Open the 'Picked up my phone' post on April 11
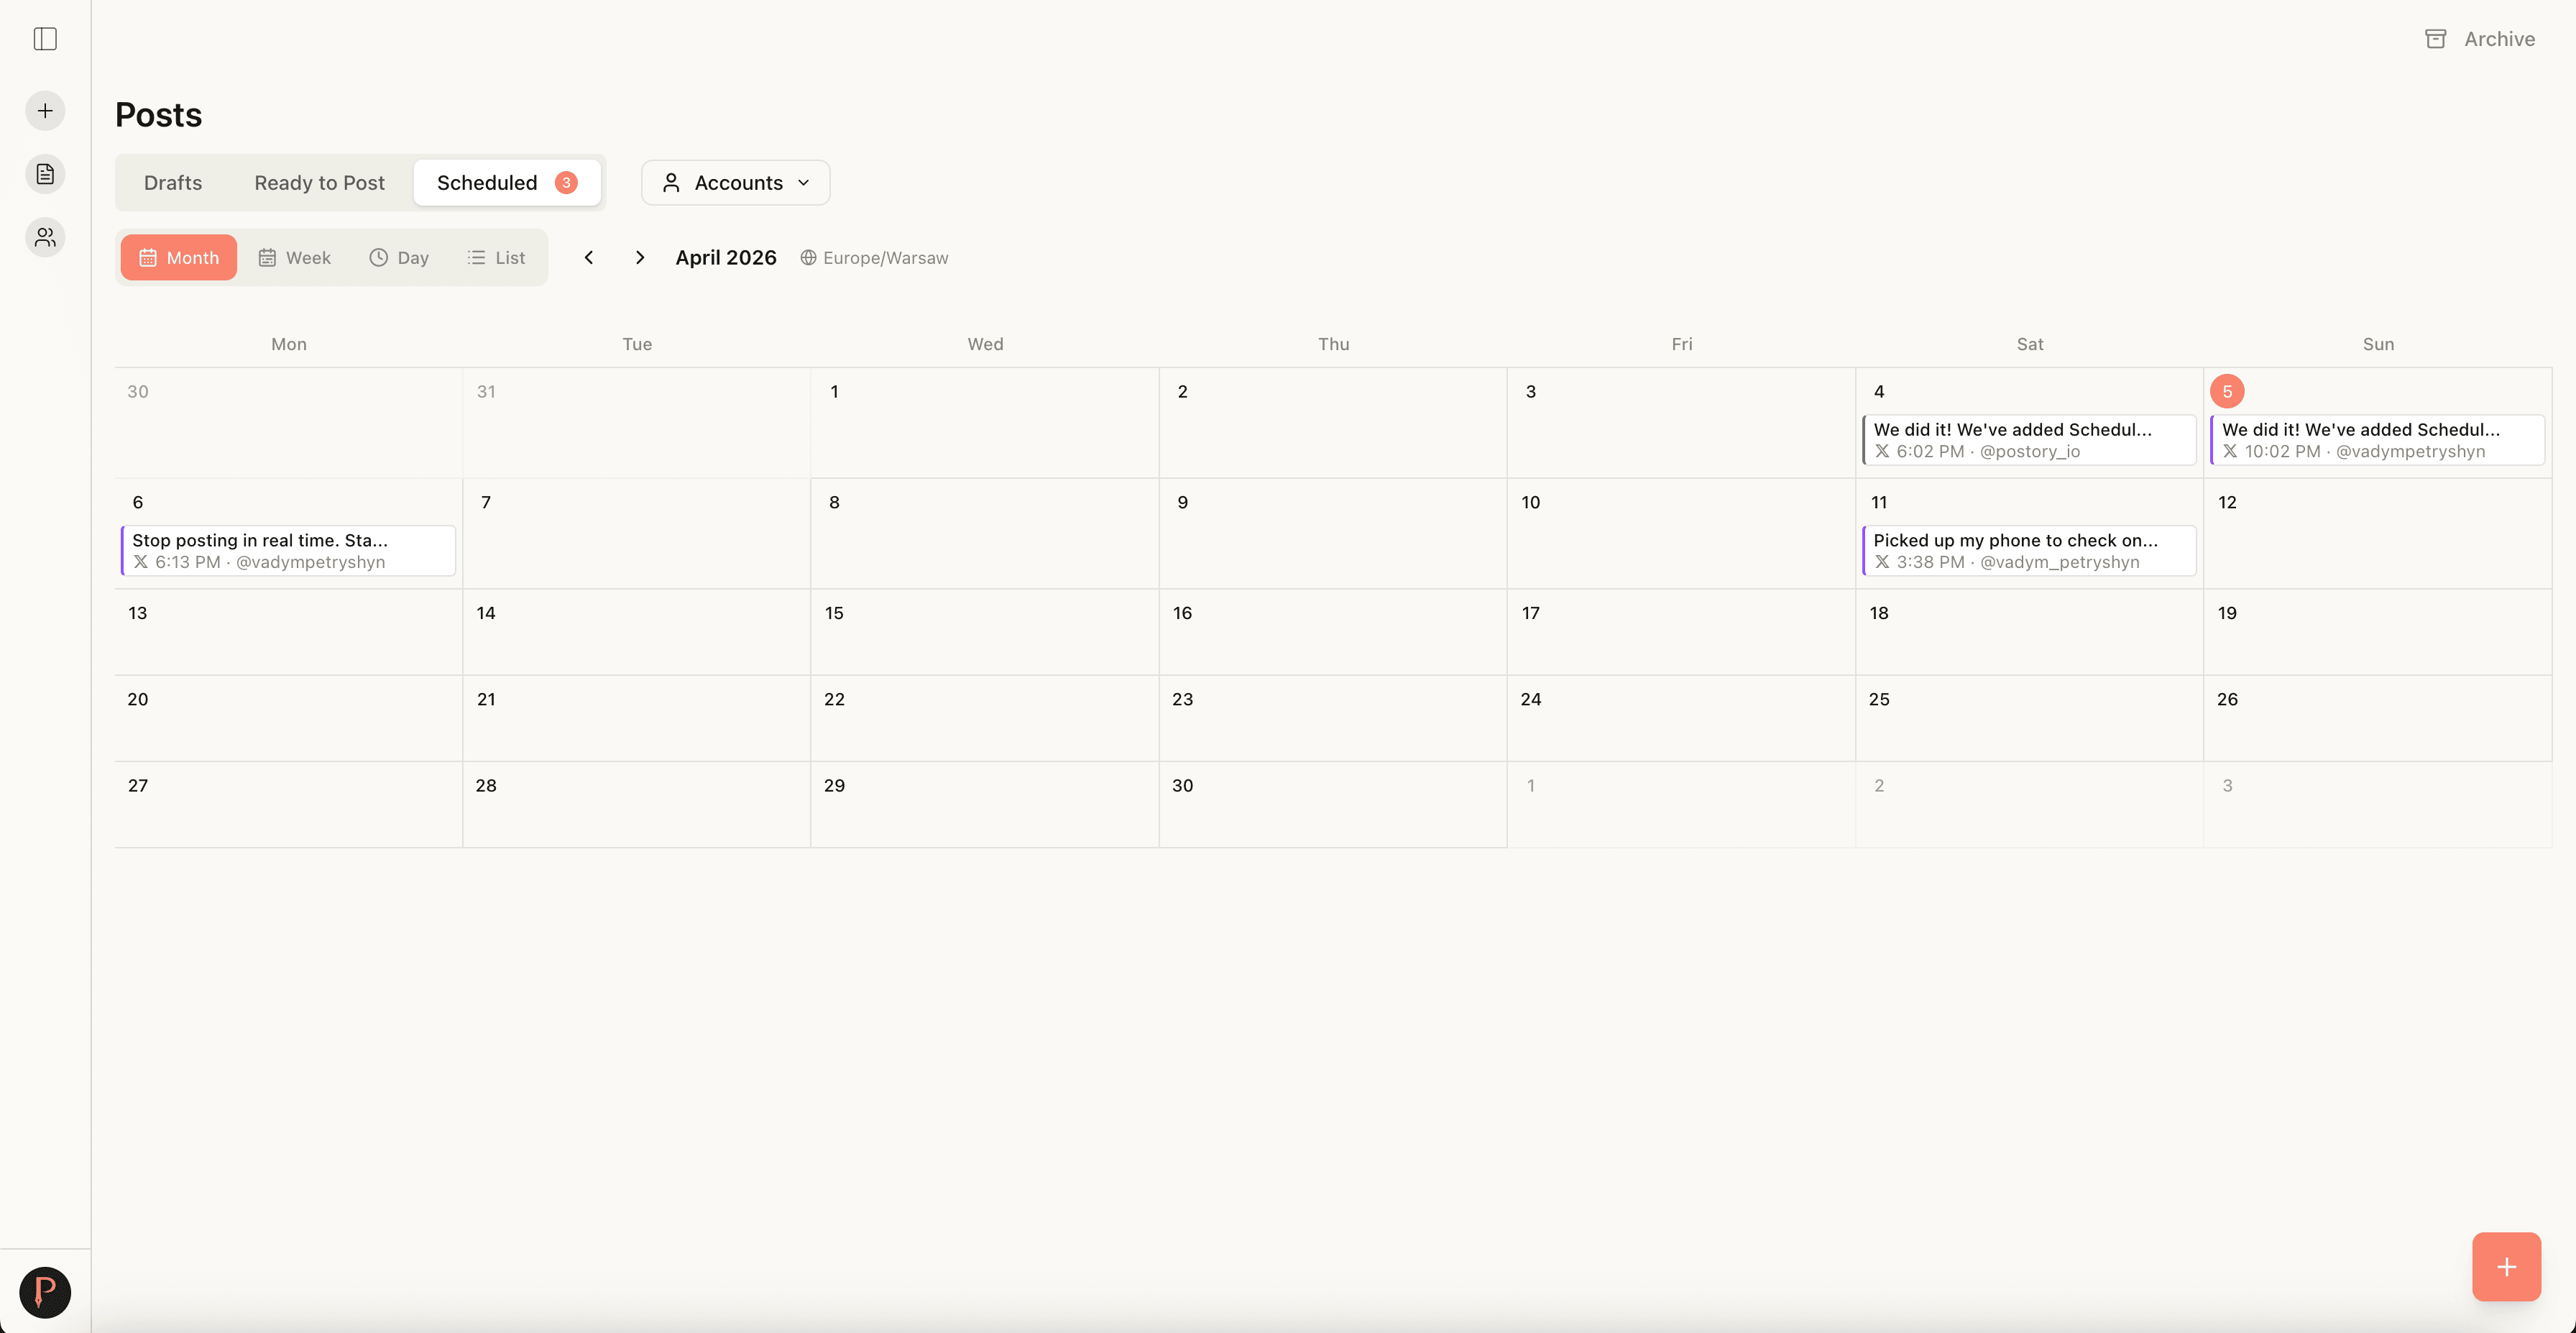 pos(2028,550)
